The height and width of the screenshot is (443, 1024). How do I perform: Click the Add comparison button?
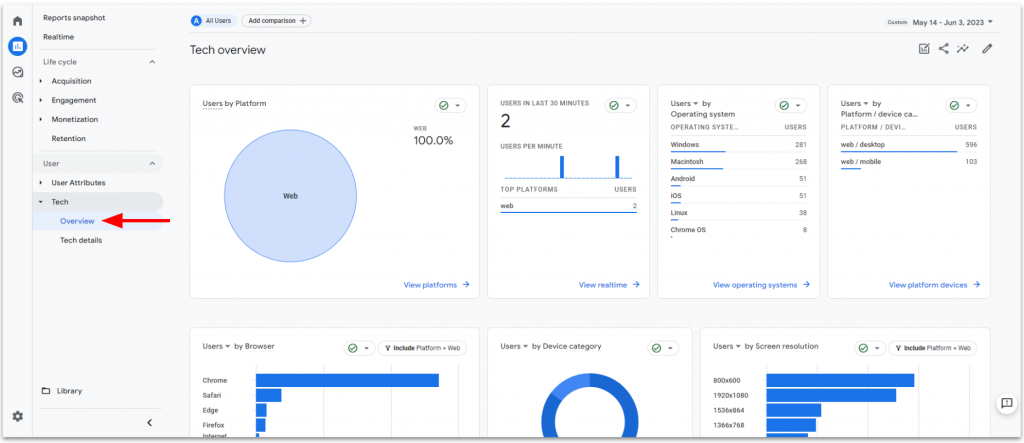point(276,21)
